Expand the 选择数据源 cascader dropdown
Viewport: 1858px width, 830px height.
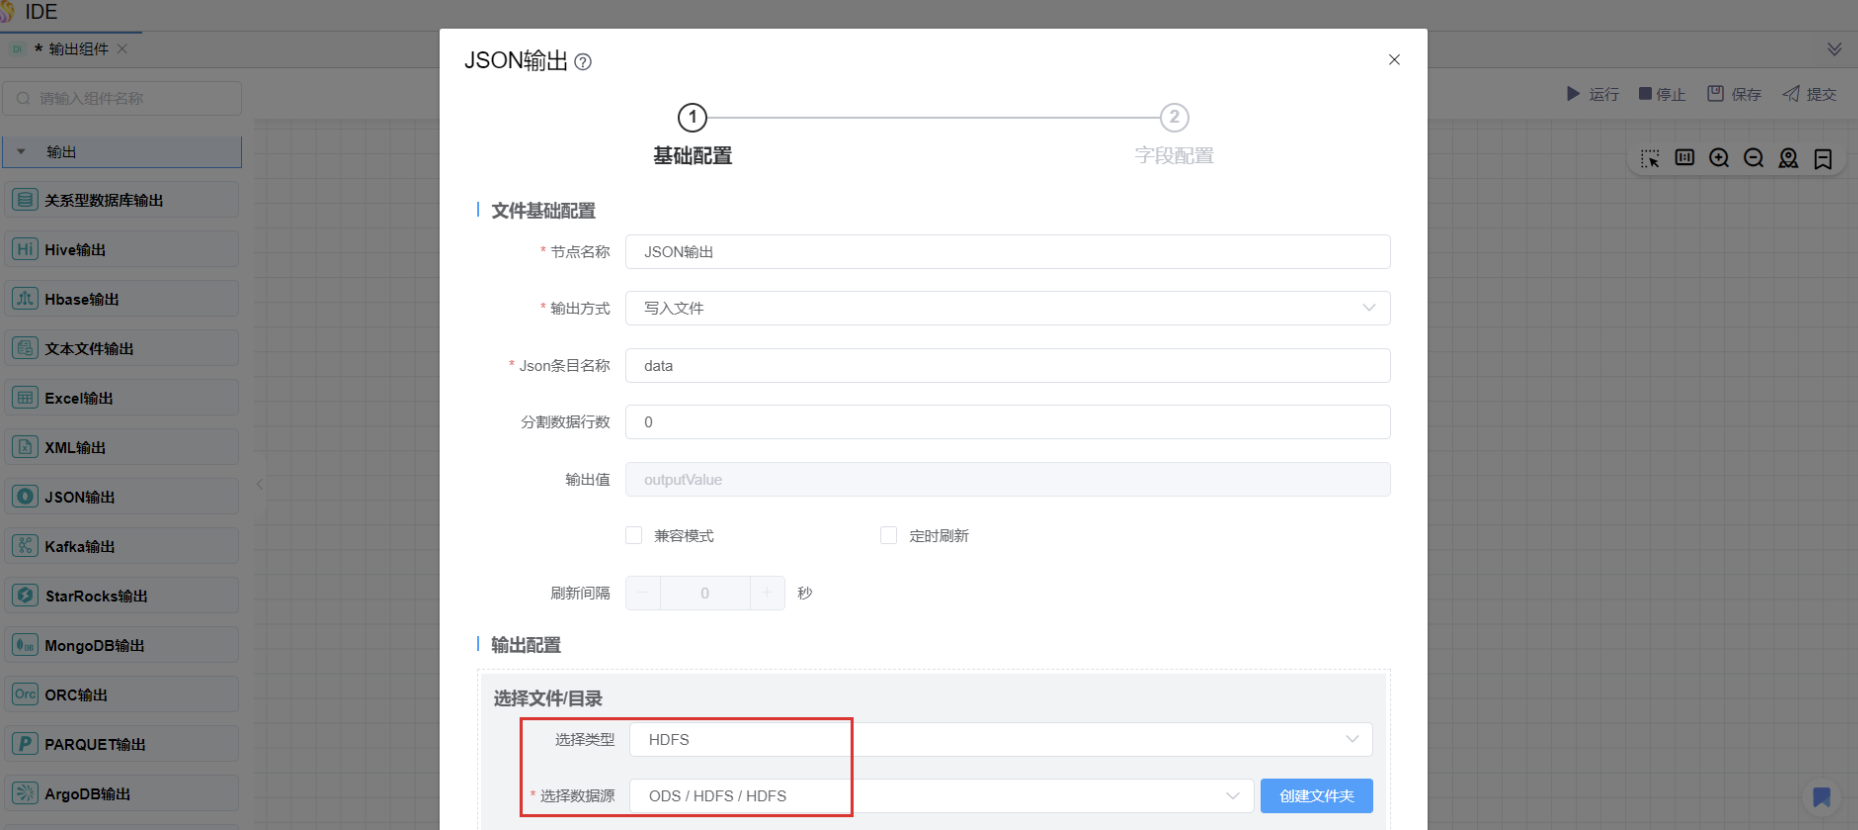pyautogui.click(x=940, y=796)
